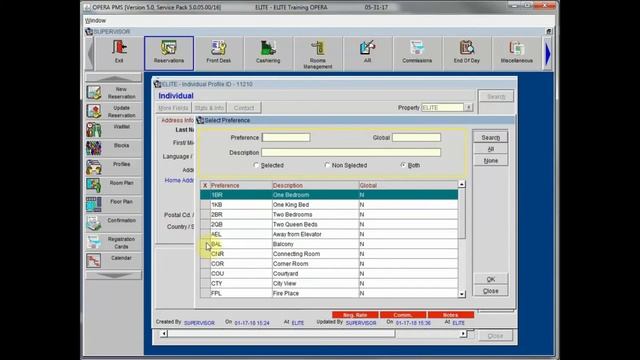This screenshot has width=640, height=360.
Task: Click preference list scroll up arrow
Action: [x=462, y=184]
